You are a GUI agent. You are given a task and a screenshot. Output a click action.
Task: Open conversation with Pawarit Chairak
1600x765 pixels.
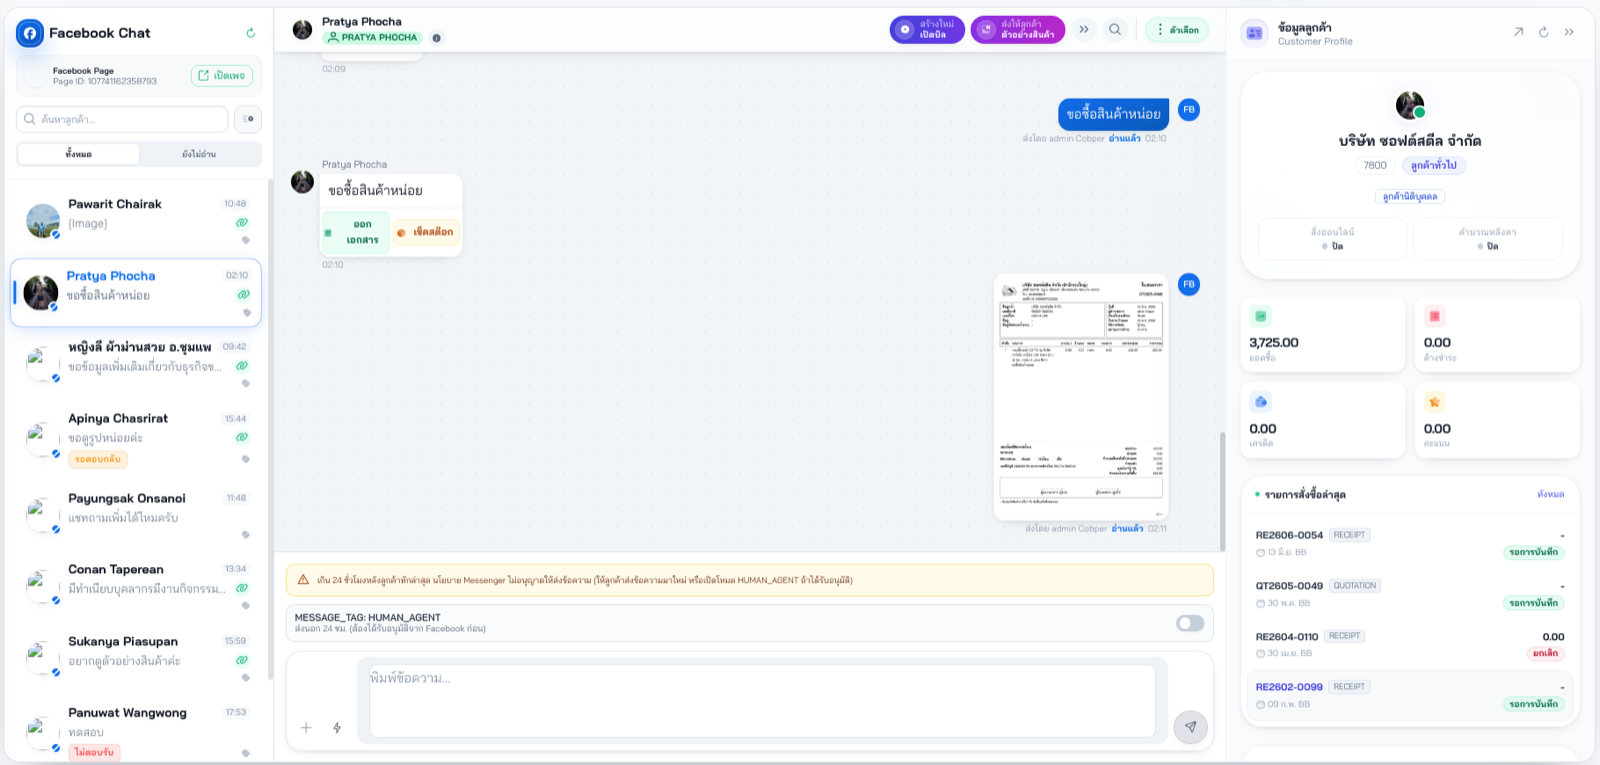pyautogui.click(x=137, y=220)
